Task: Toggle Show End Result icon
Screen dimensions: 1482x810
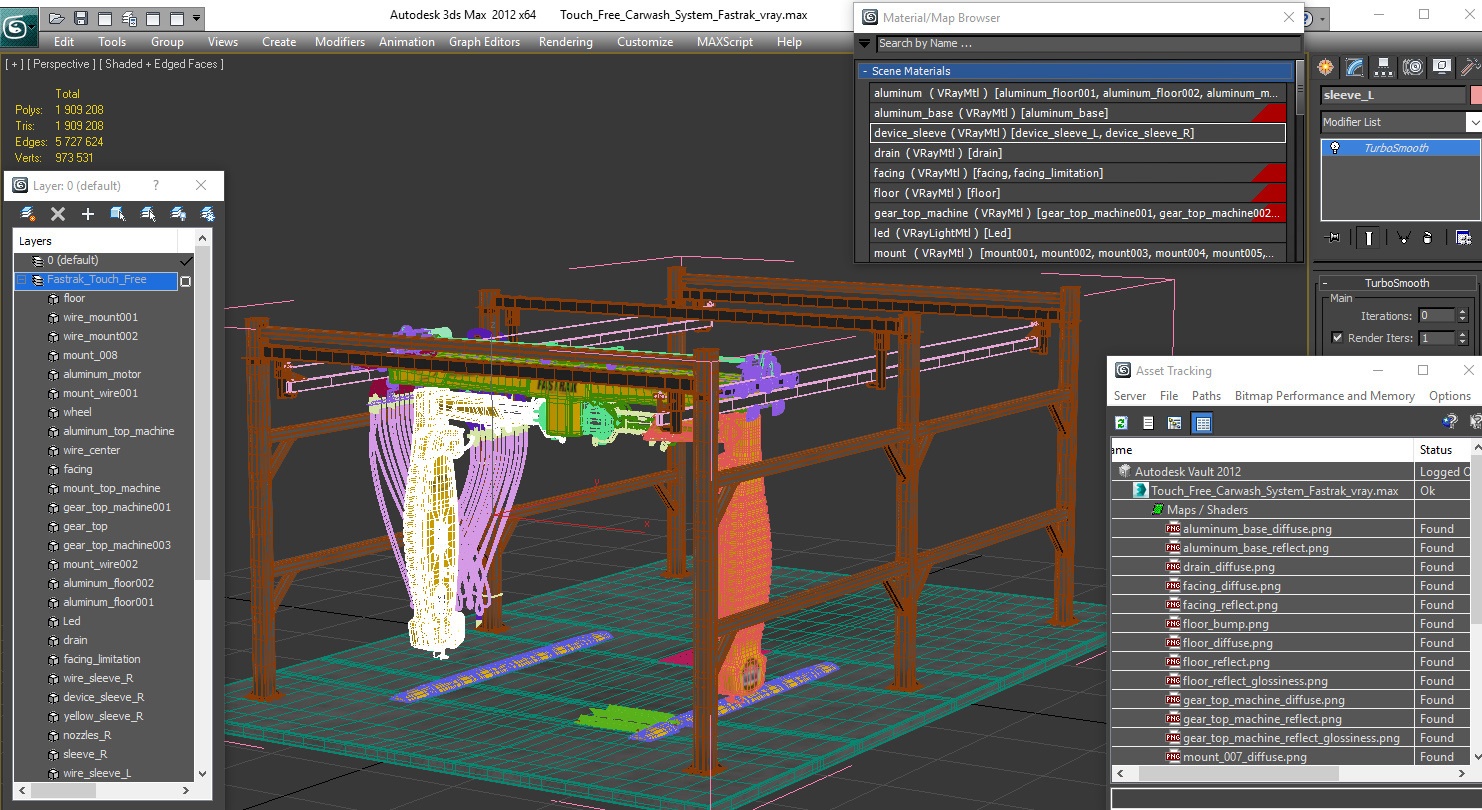Action: [1368, 238]
